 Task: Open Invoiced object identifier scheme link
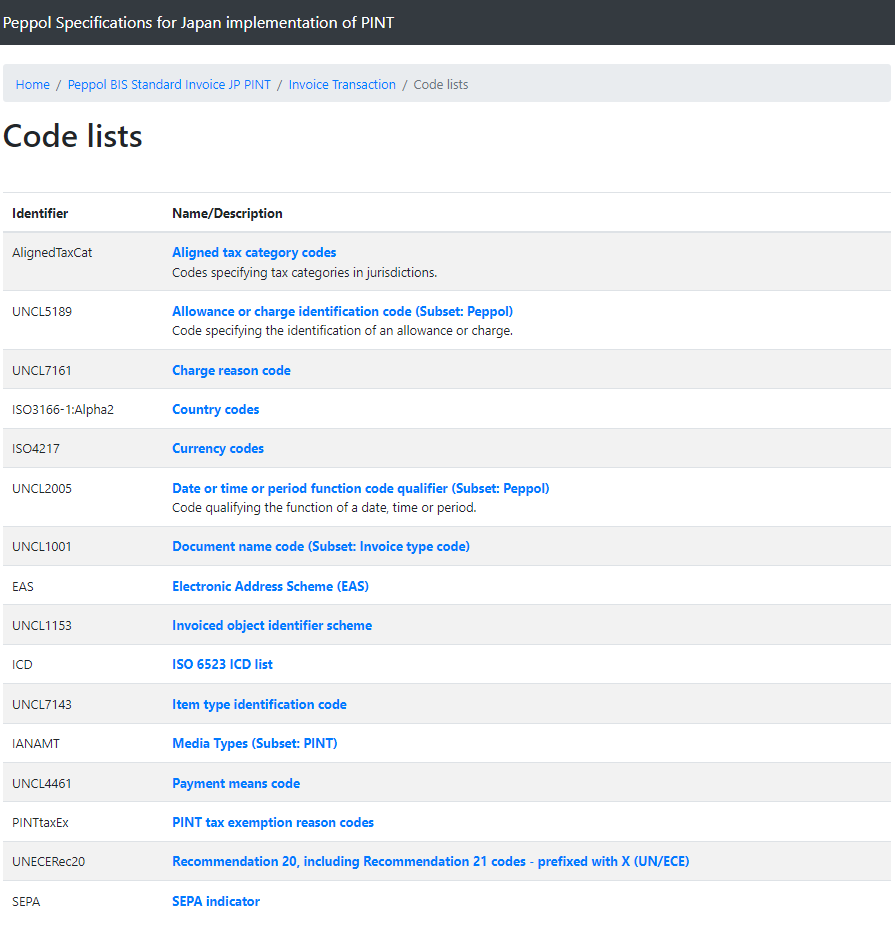[272, 626]
